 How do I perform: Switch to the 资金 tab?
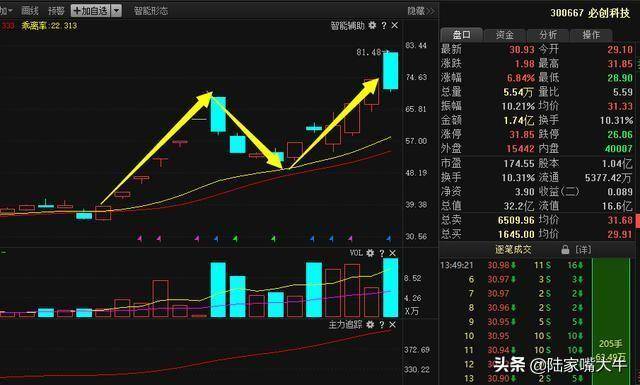point(505,35)
